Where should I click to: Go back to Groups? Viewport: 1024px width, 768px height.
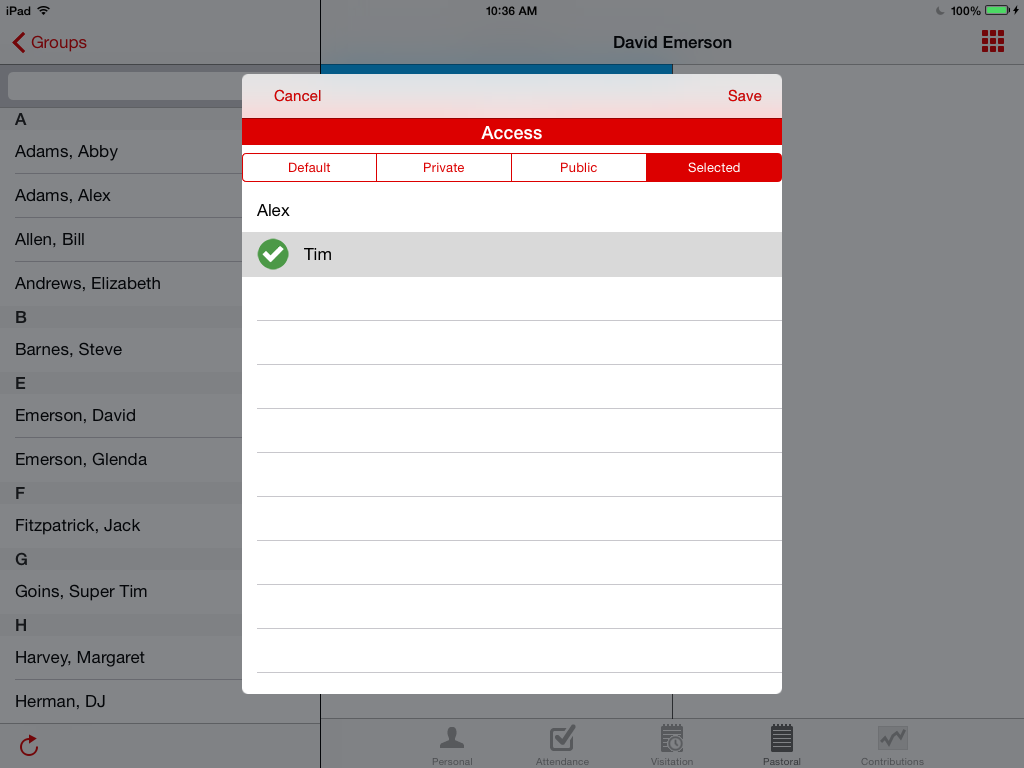point(50,42)
